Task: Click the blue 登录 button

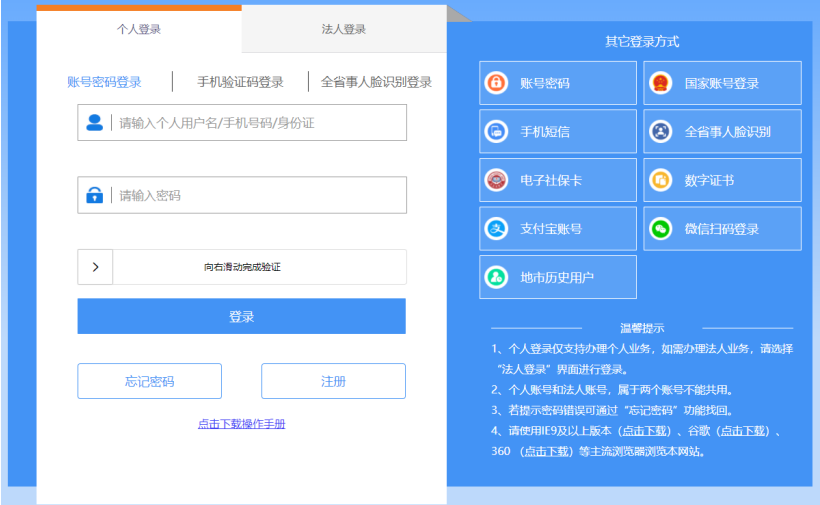Action: point(241,316)
